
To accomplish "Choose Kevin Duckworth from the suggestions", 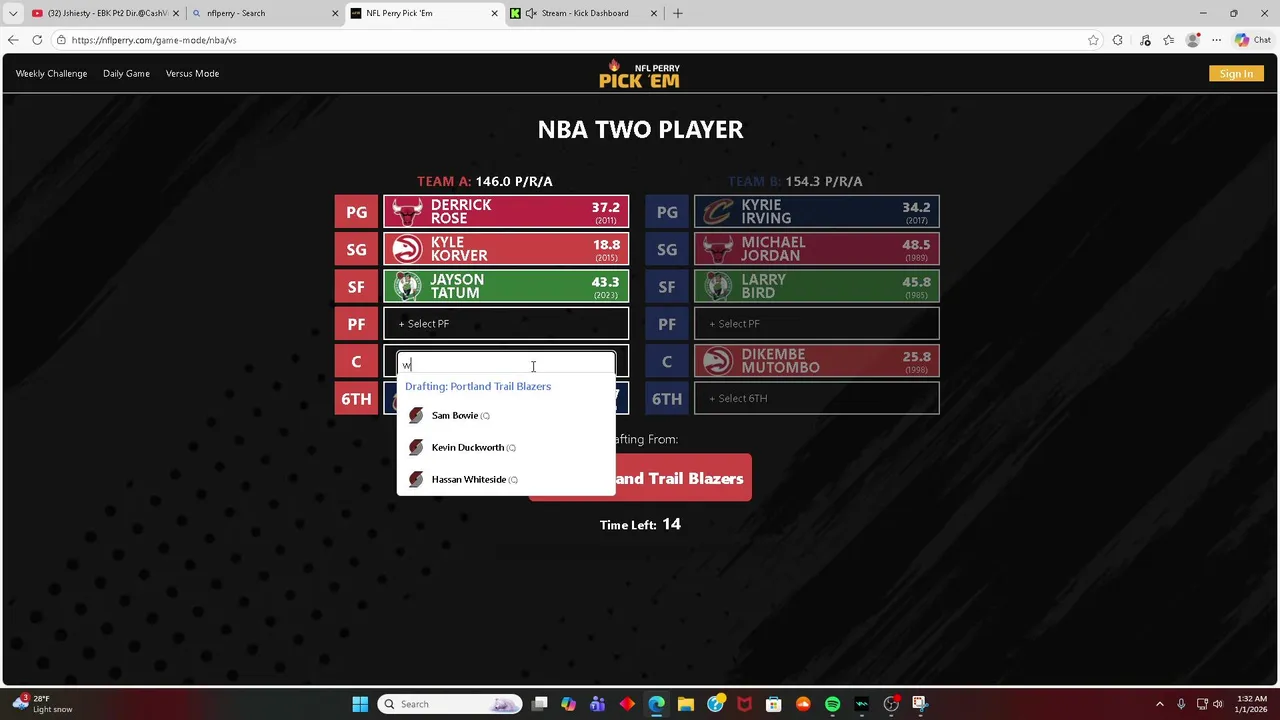I will (506, 447).
